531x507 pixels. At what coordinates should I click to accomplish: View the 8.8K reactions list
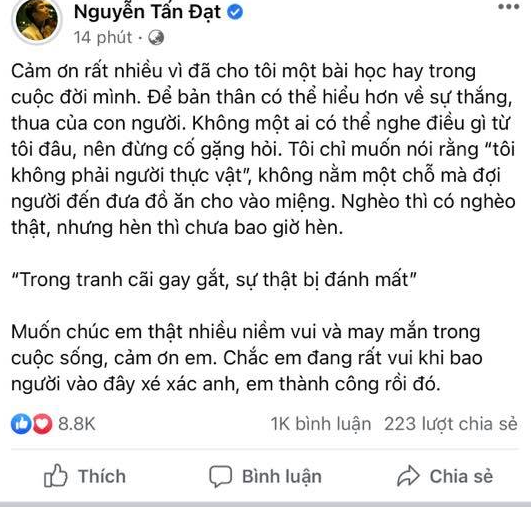pyautogui.click(x=77, y=424)
